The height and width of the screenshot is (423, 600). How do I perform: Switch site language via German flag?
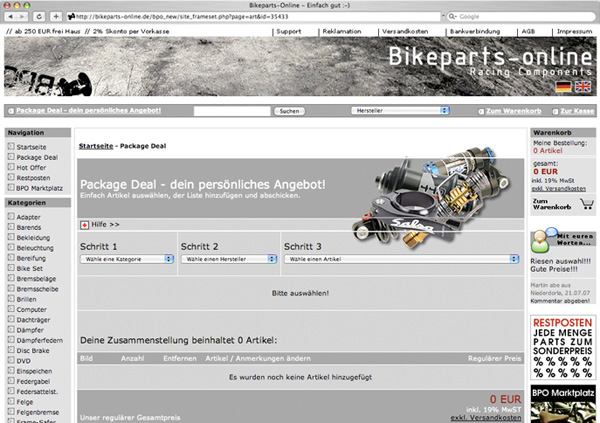563,87
